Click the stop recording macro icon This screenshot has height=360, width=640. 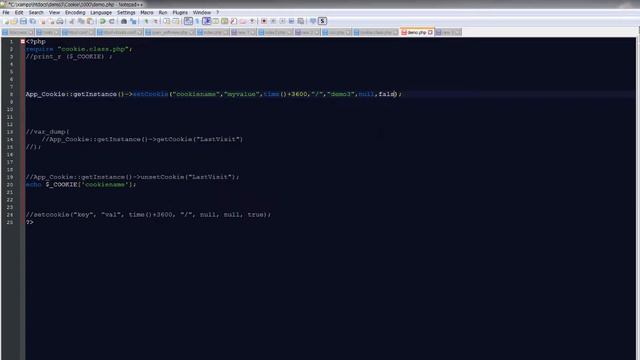click(273, 21)
